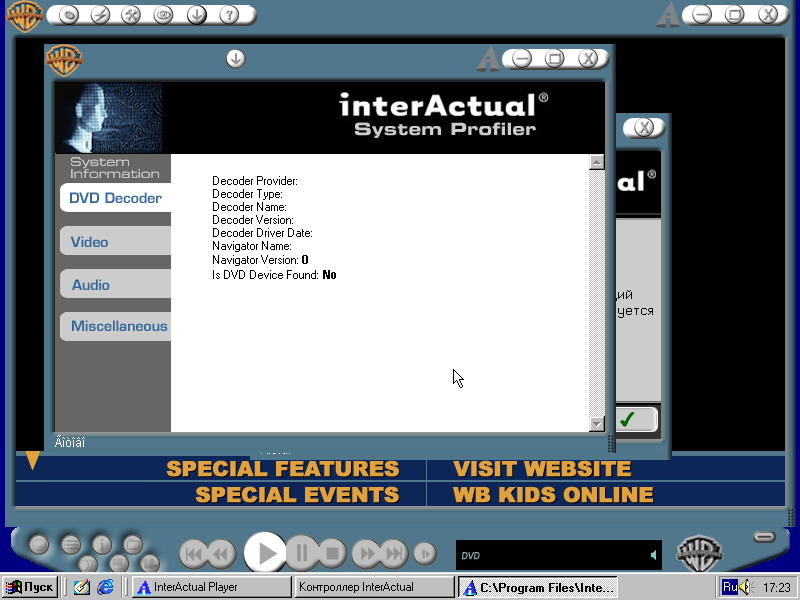Image resolution: width=800 pixels, height=600 pixels.
Task: Click the folder button on control panel
Action: [133, 544]
